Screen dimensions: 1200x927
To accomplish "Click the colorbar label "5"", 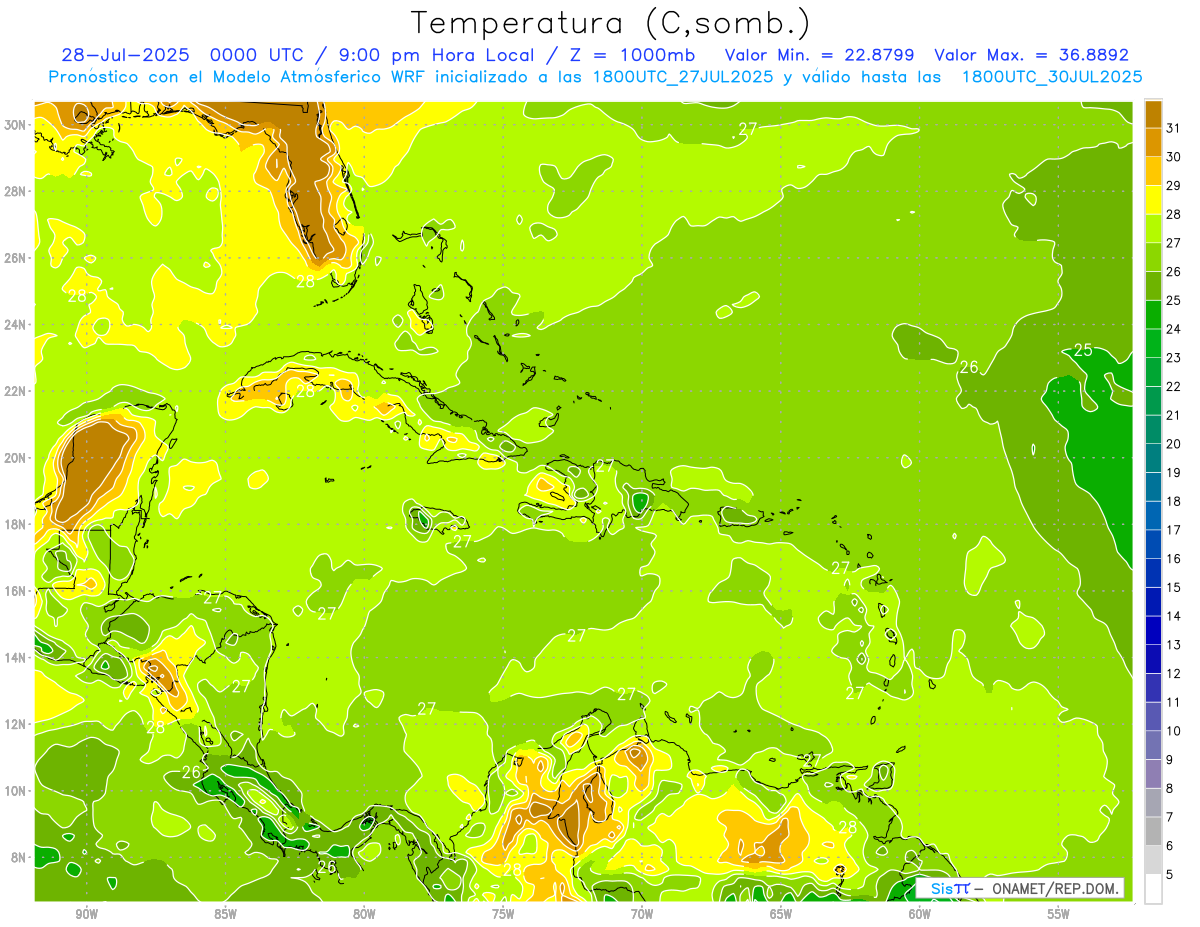I will click(1170, 874).
